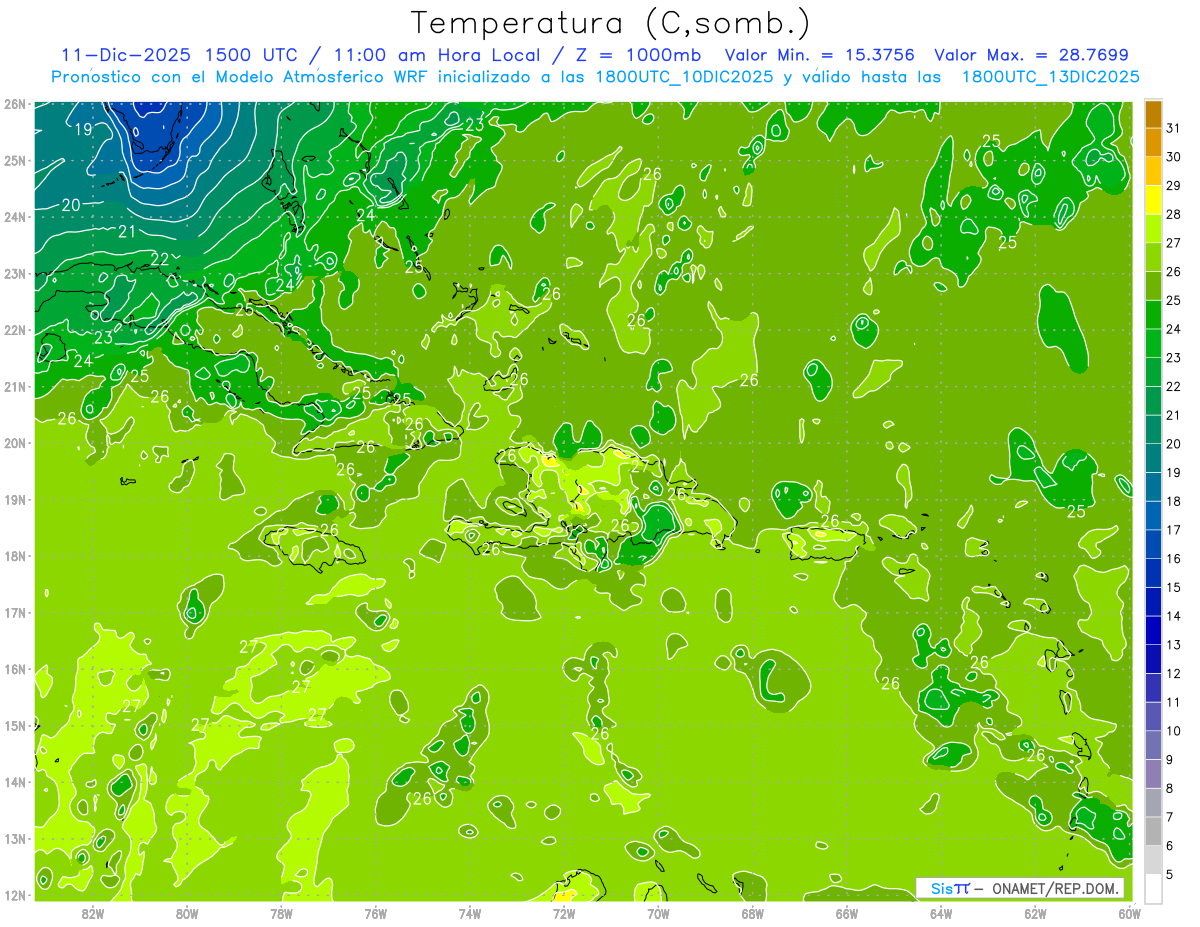The image size is (1200, 927).
Task: Click the 72W longitude axis label
Action: pyautogui.click(x=564, y=914)
